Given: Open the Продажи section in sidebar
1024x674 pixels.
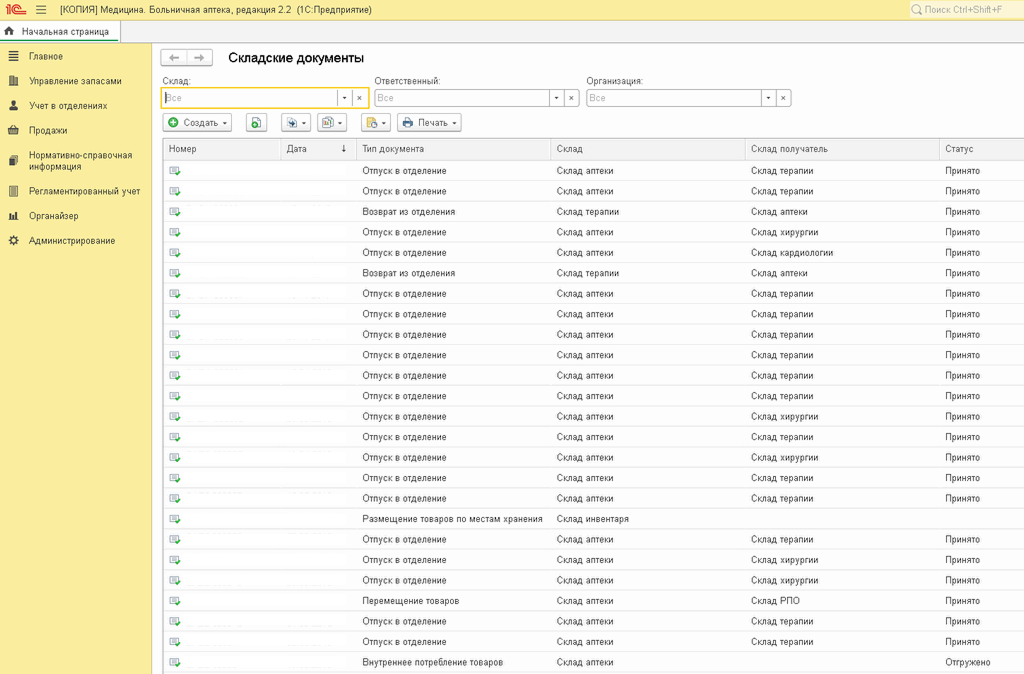Looking at the screenshot, I should click(48, 130).
